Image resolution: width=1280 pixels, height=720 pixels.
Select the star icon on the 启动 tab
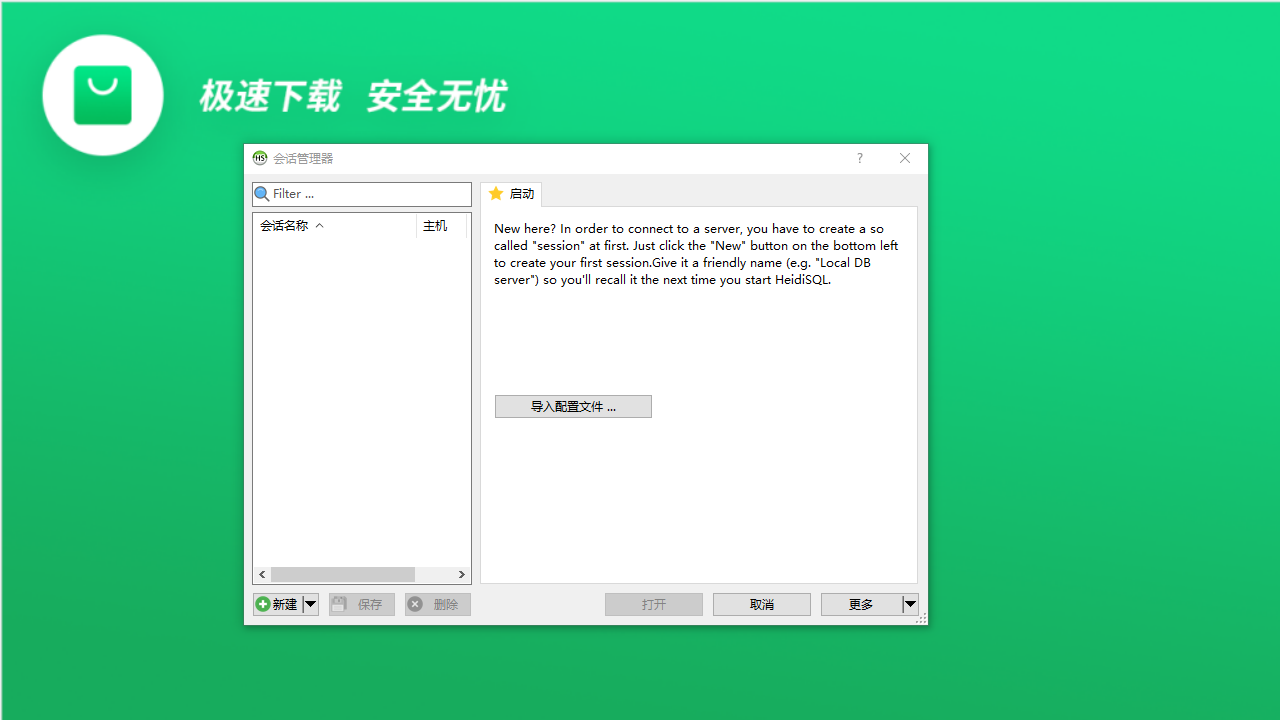point(495,193)
